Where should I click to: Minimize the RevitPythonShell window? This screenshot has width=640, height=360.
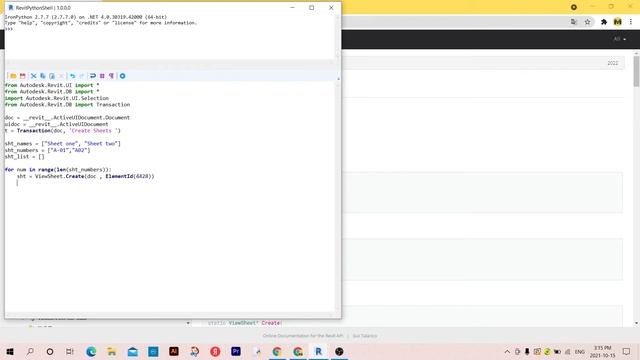click(292, 7)
